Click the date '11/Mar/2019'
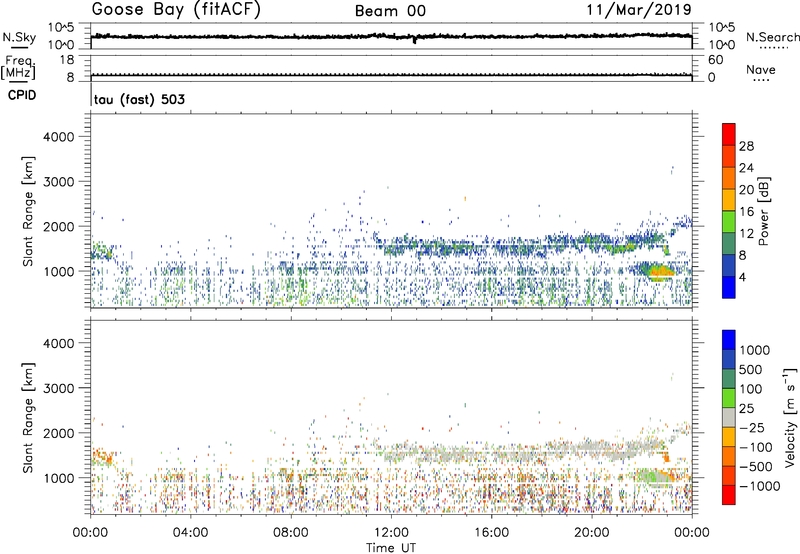The height and width of the screenshot is (554, 800). [x=639, y=9]
